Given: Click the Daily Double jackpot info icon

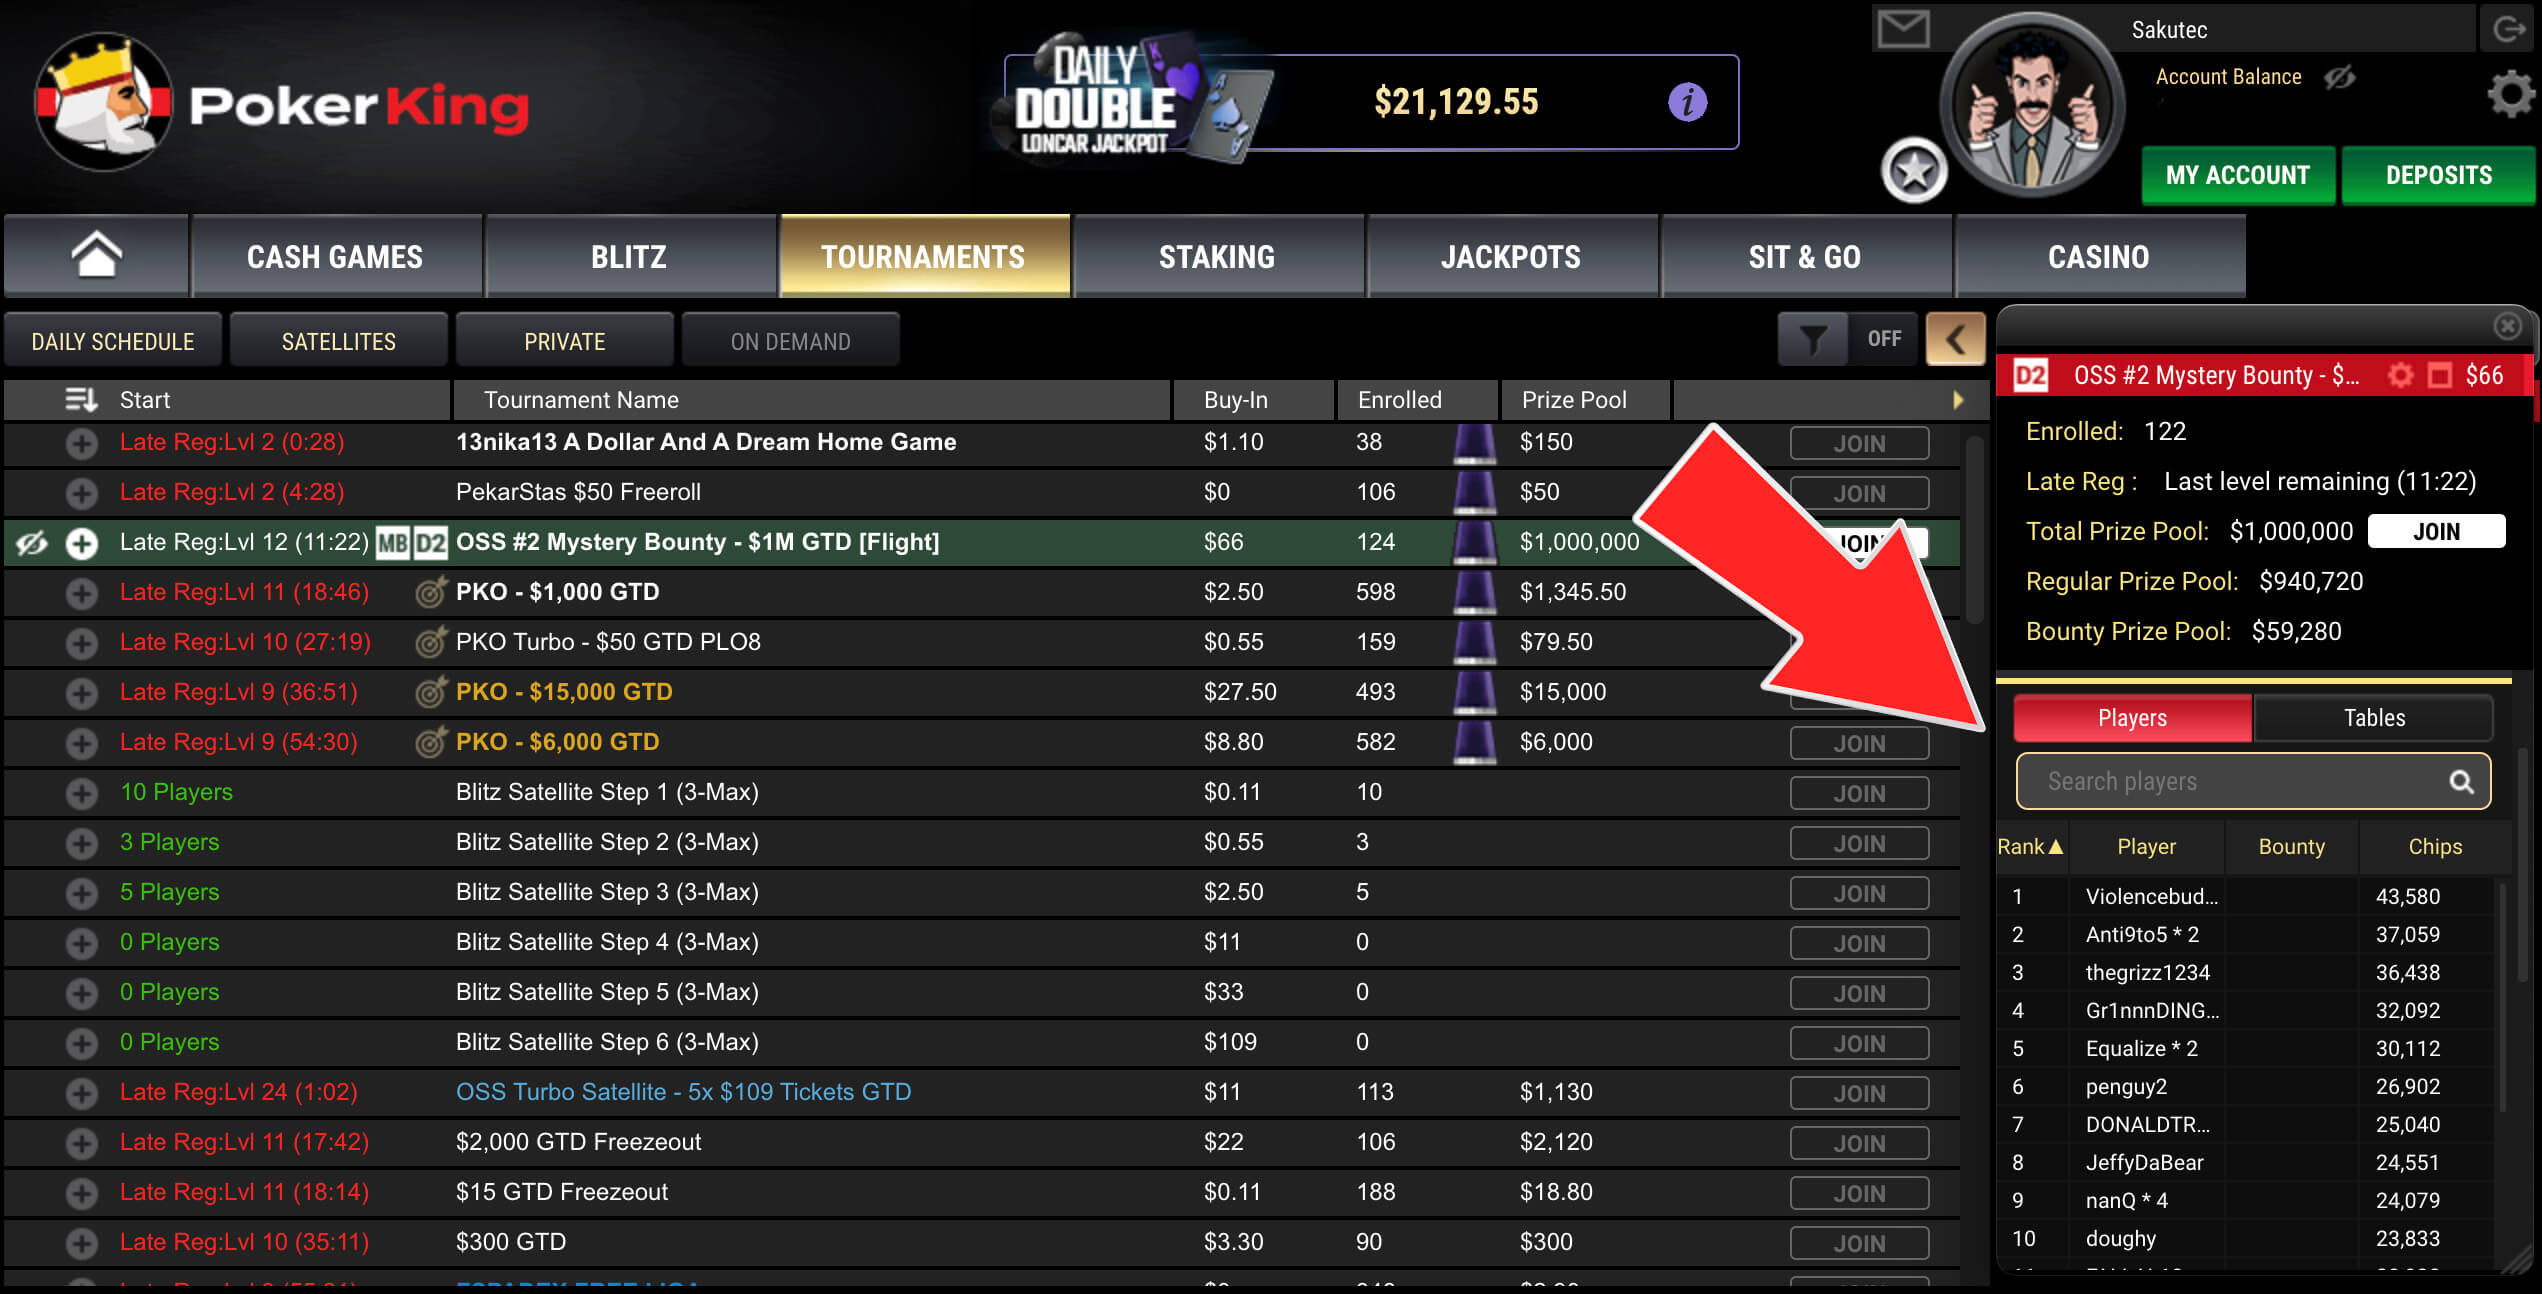Looking at the screenshot, I should 1687,102.
